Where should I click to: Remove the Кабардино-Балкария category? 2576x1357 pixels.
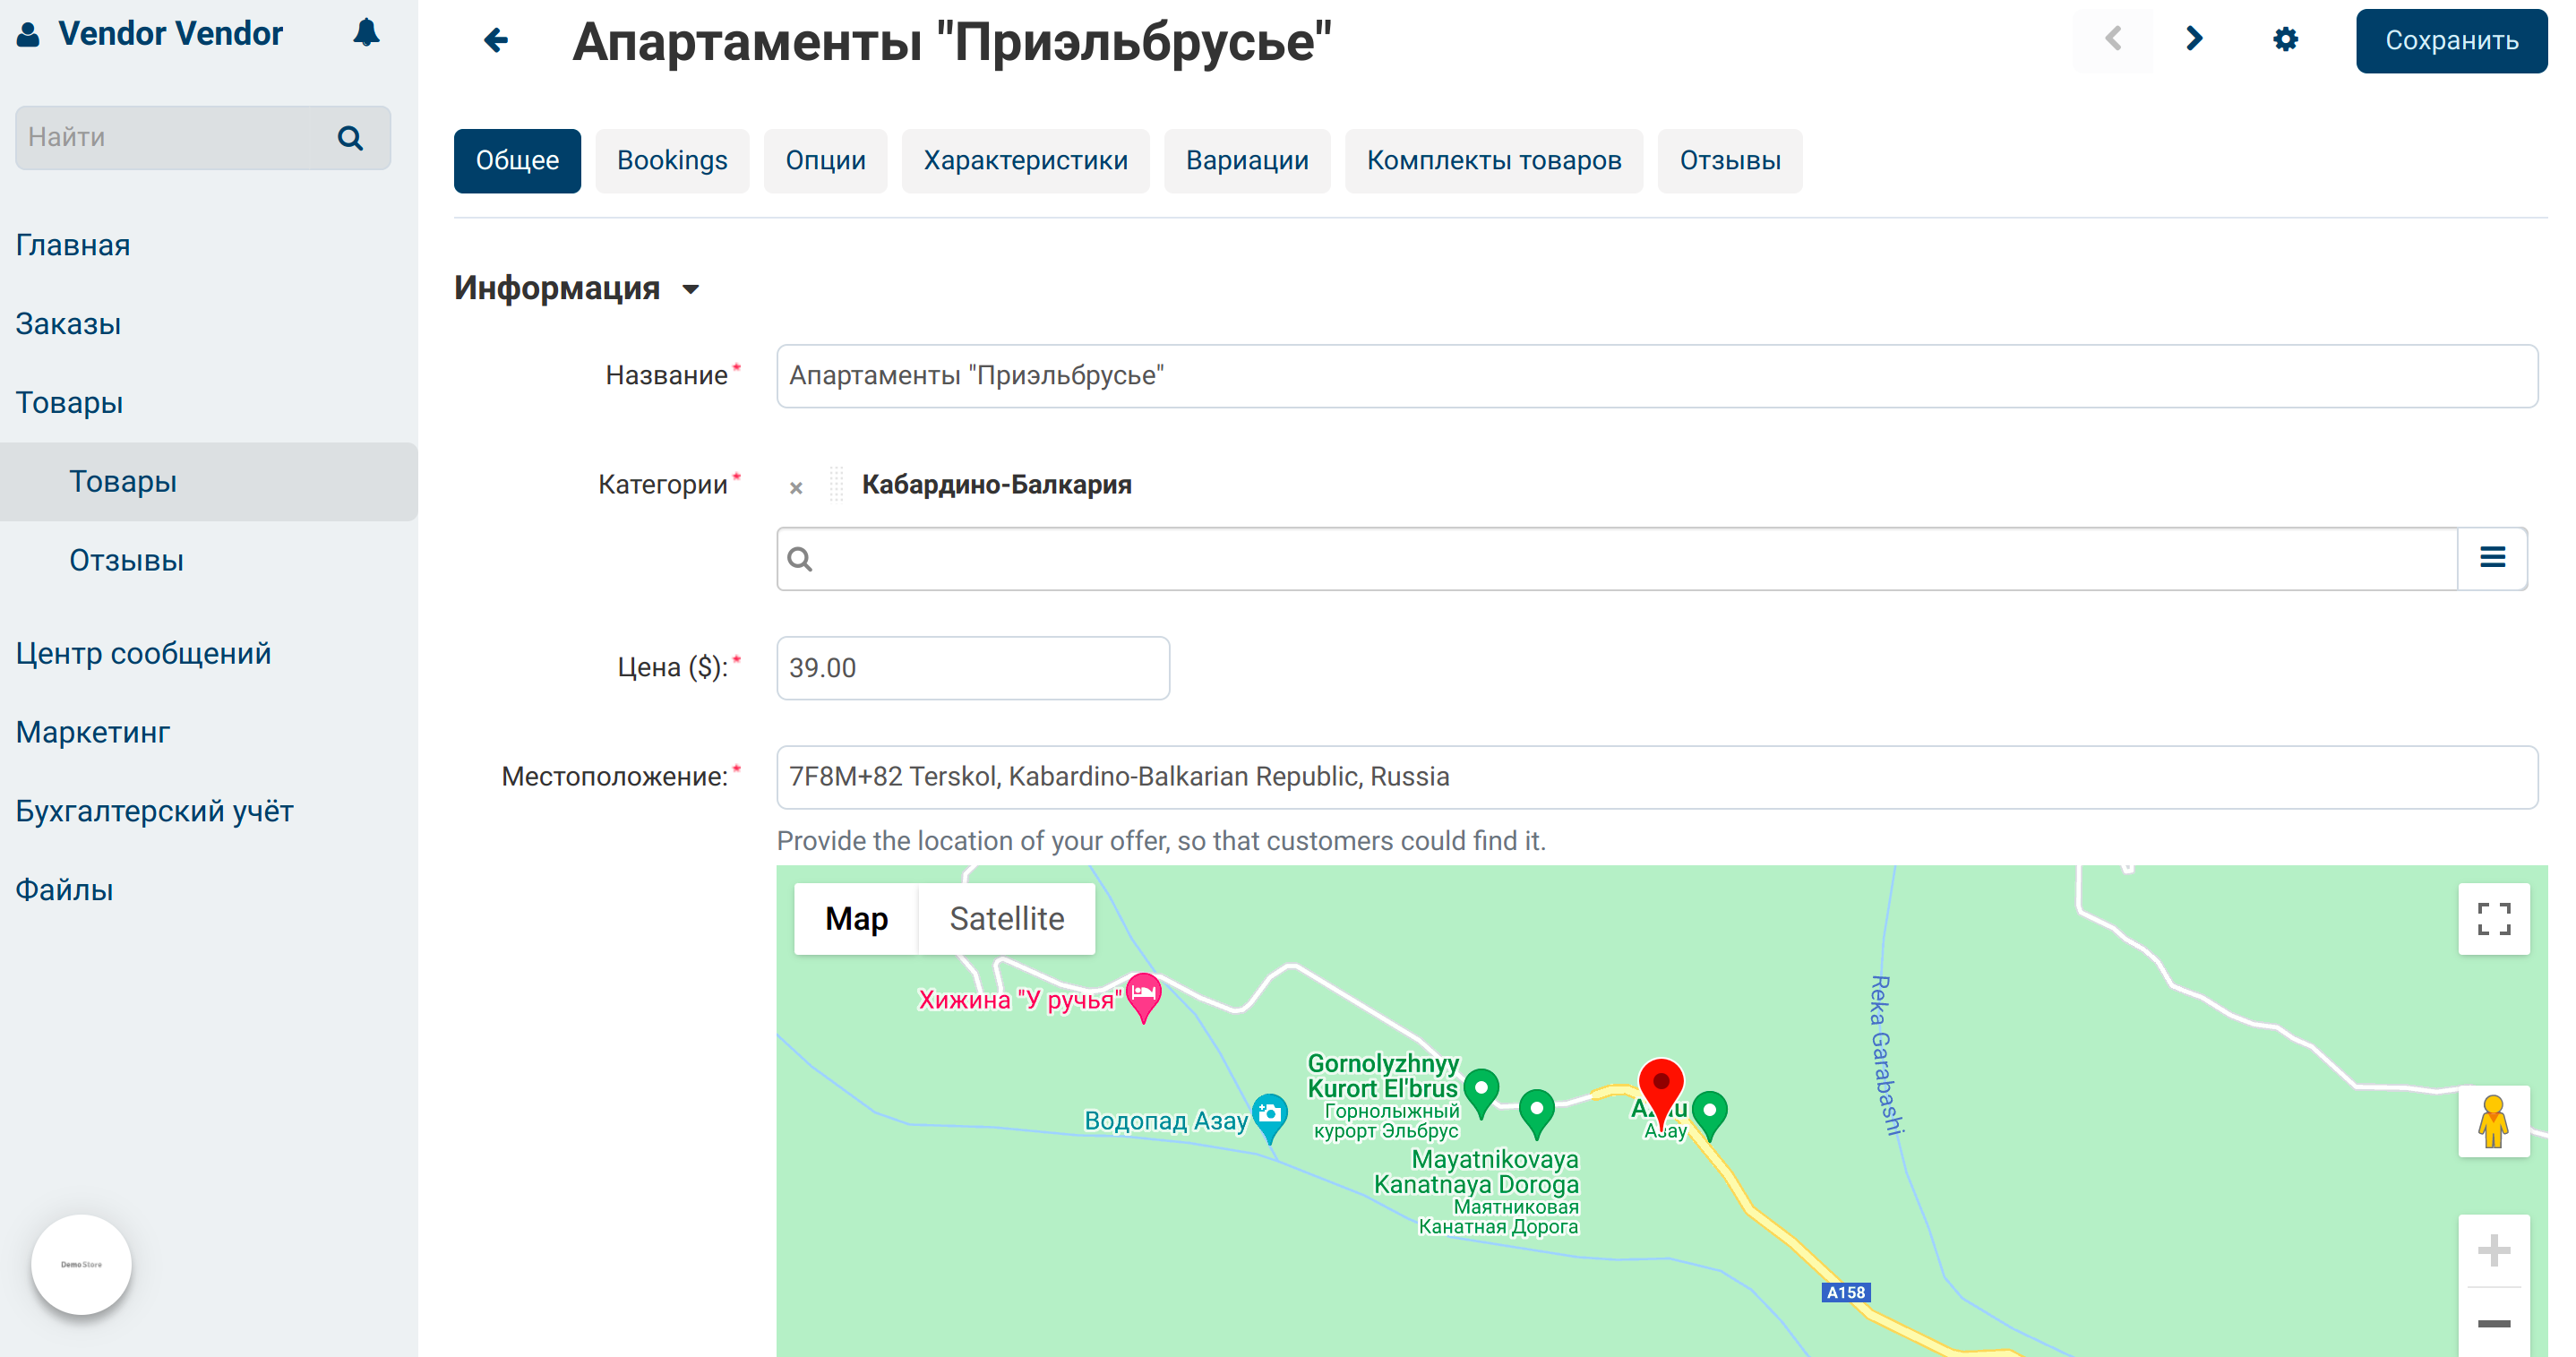pyautogui.click(x=796, y=487)
